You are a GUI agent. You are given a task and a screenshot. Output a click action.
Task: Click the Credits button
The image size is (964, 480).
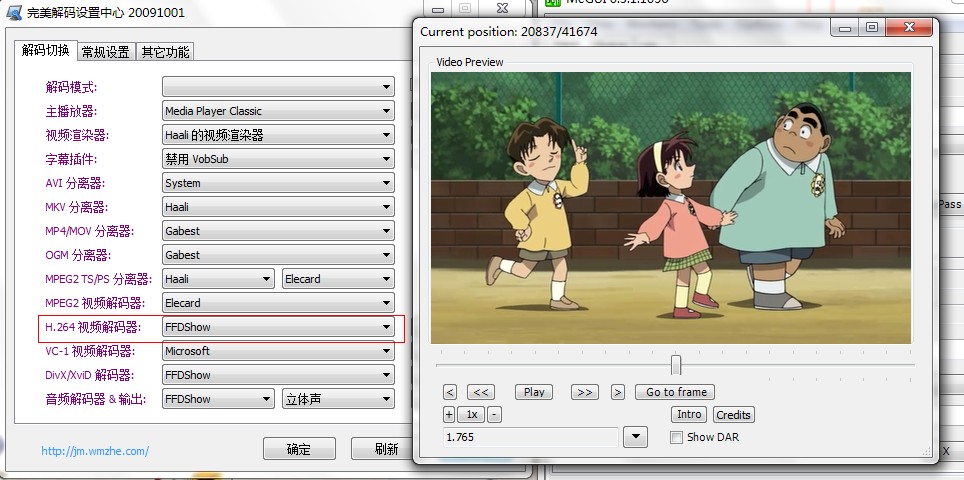point(733,415)
